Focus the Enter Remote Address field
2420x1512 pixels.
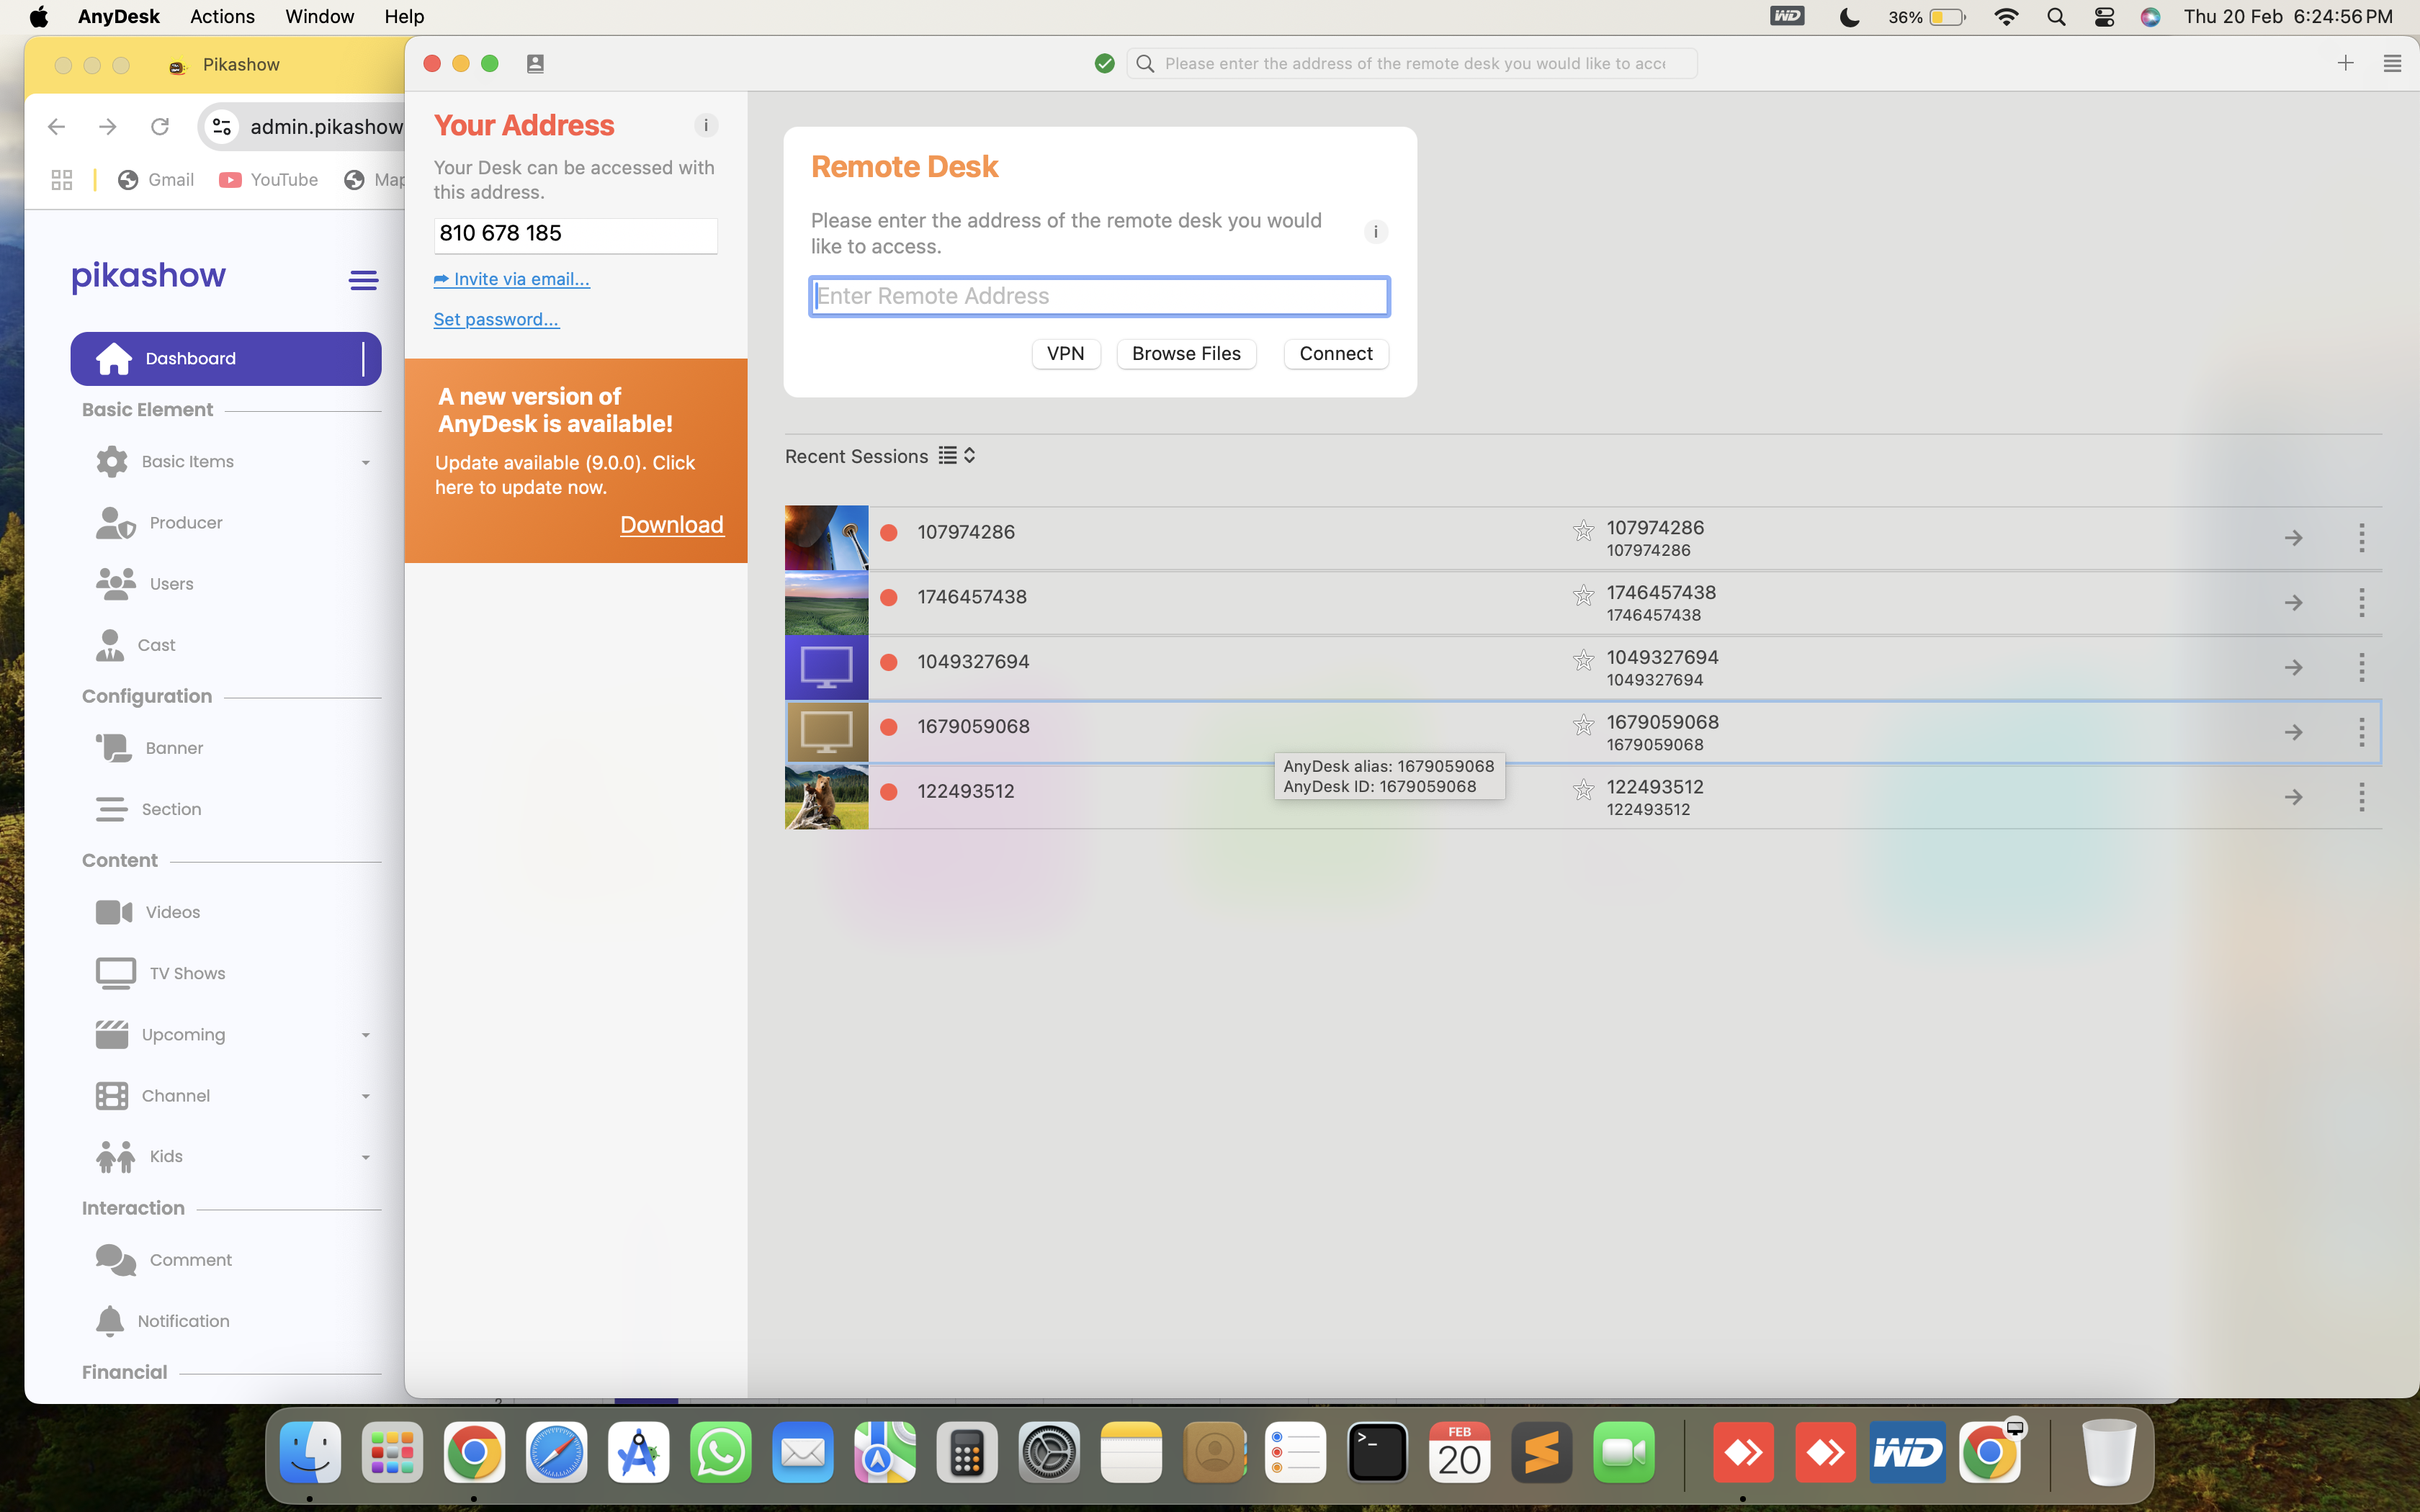(x=1099, y=296)
